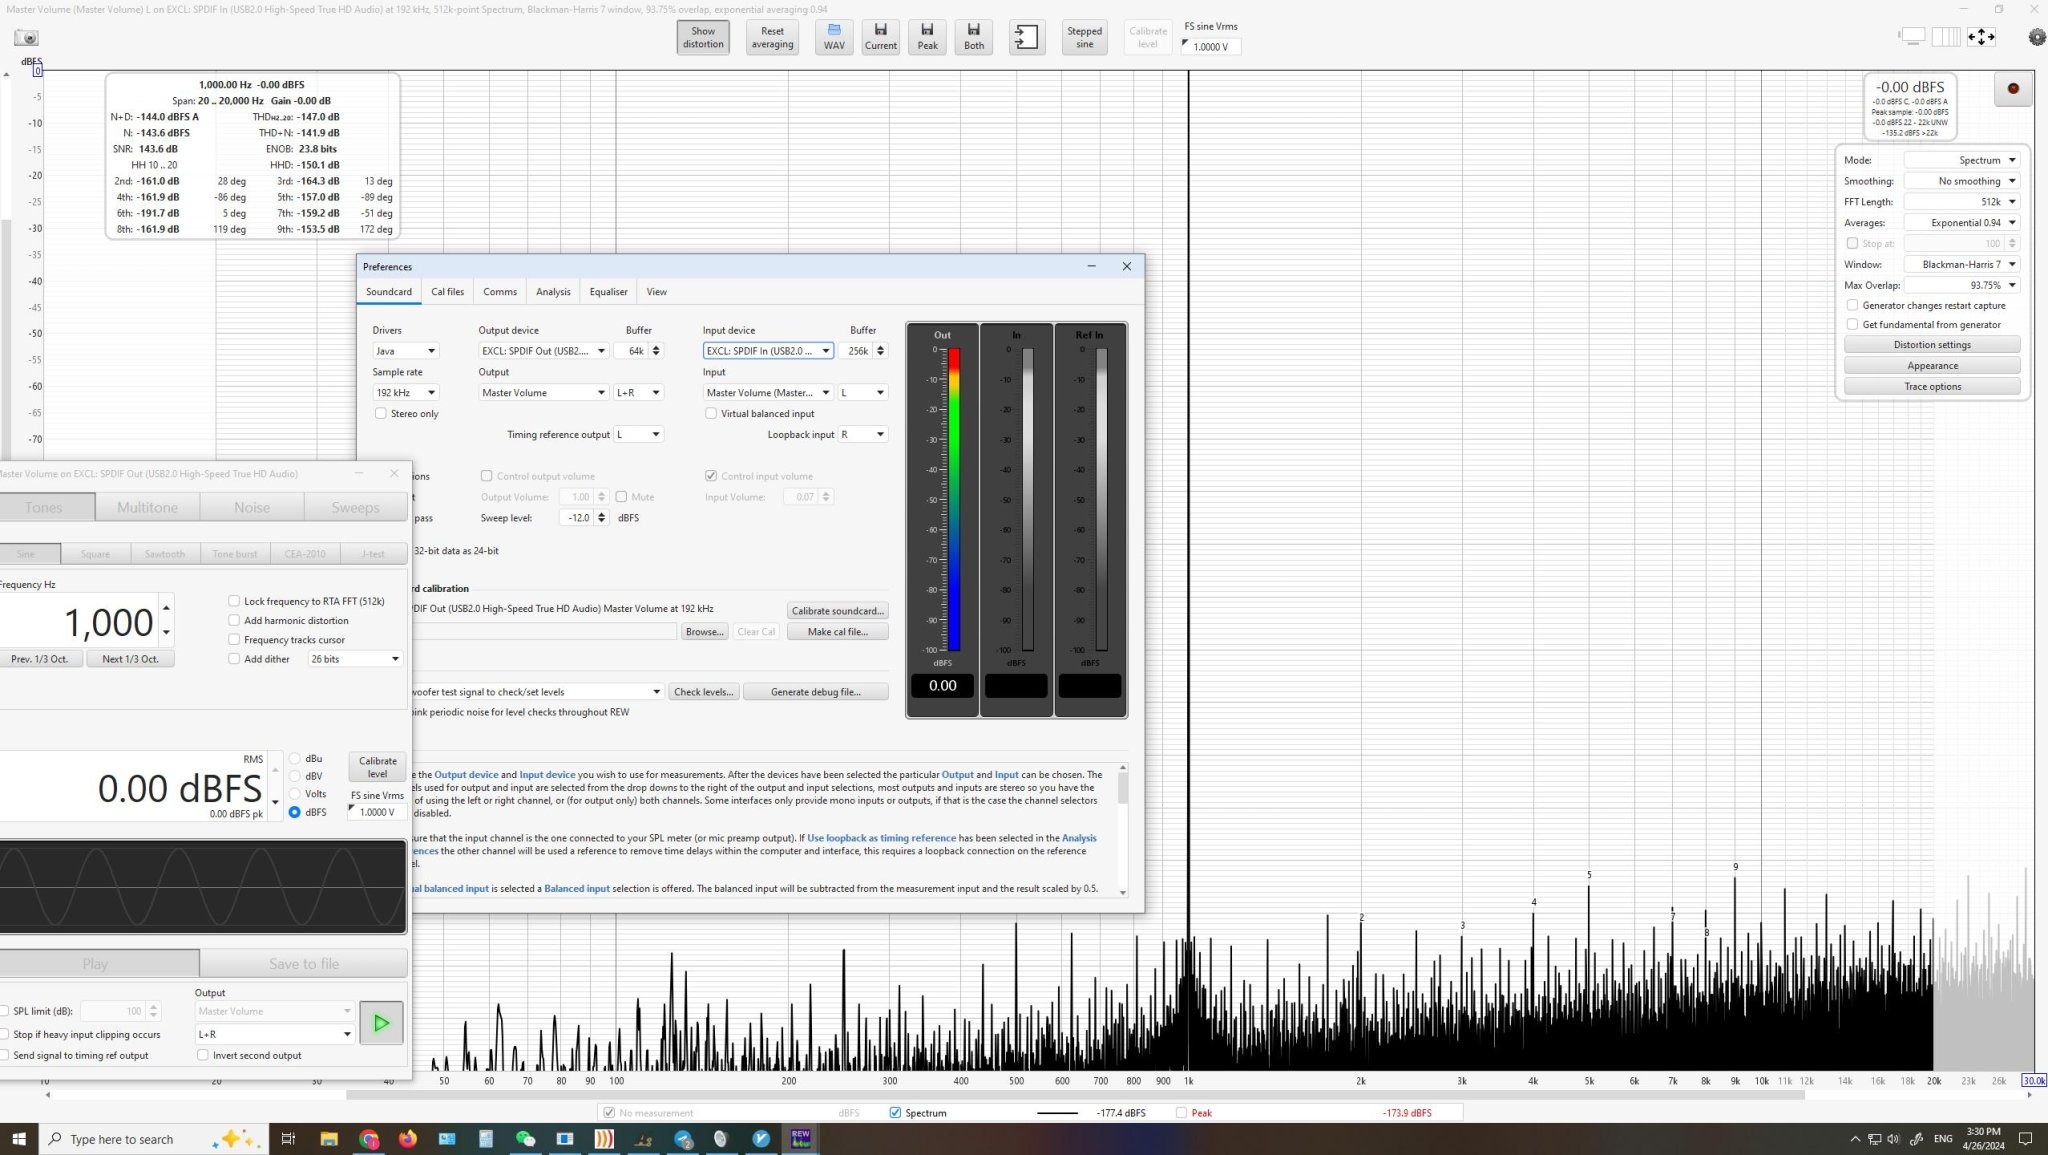
Task: Enable Add harmonic distortion
Action: (x=234, y=620)
